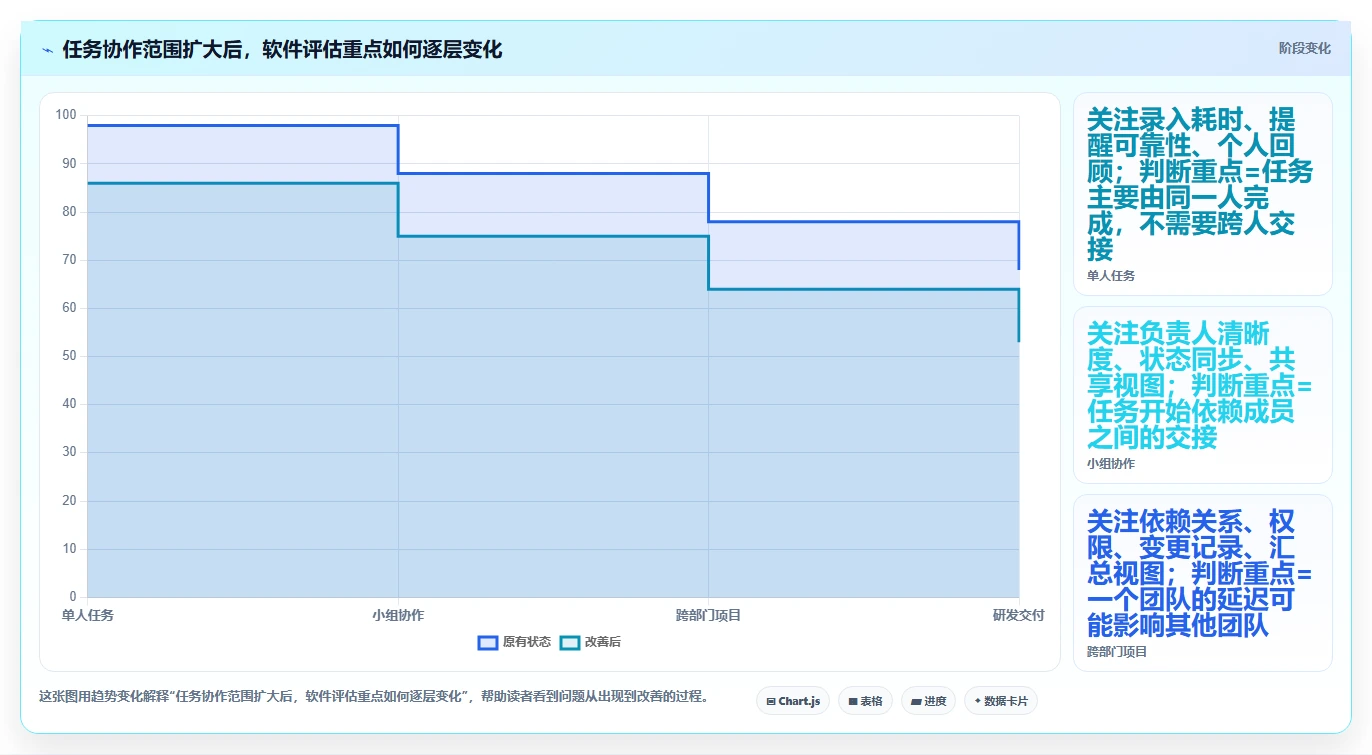Click the 30 y-axis value

click(x=69, y=452)
